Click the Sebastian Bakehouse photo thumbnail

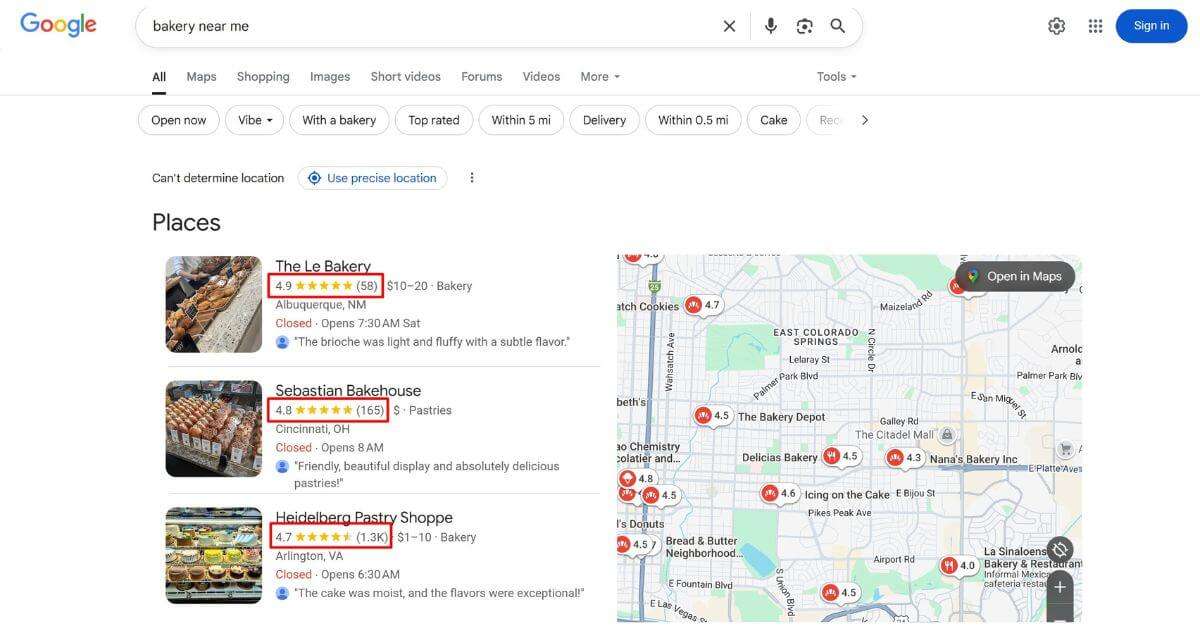[x=213, y=428]
